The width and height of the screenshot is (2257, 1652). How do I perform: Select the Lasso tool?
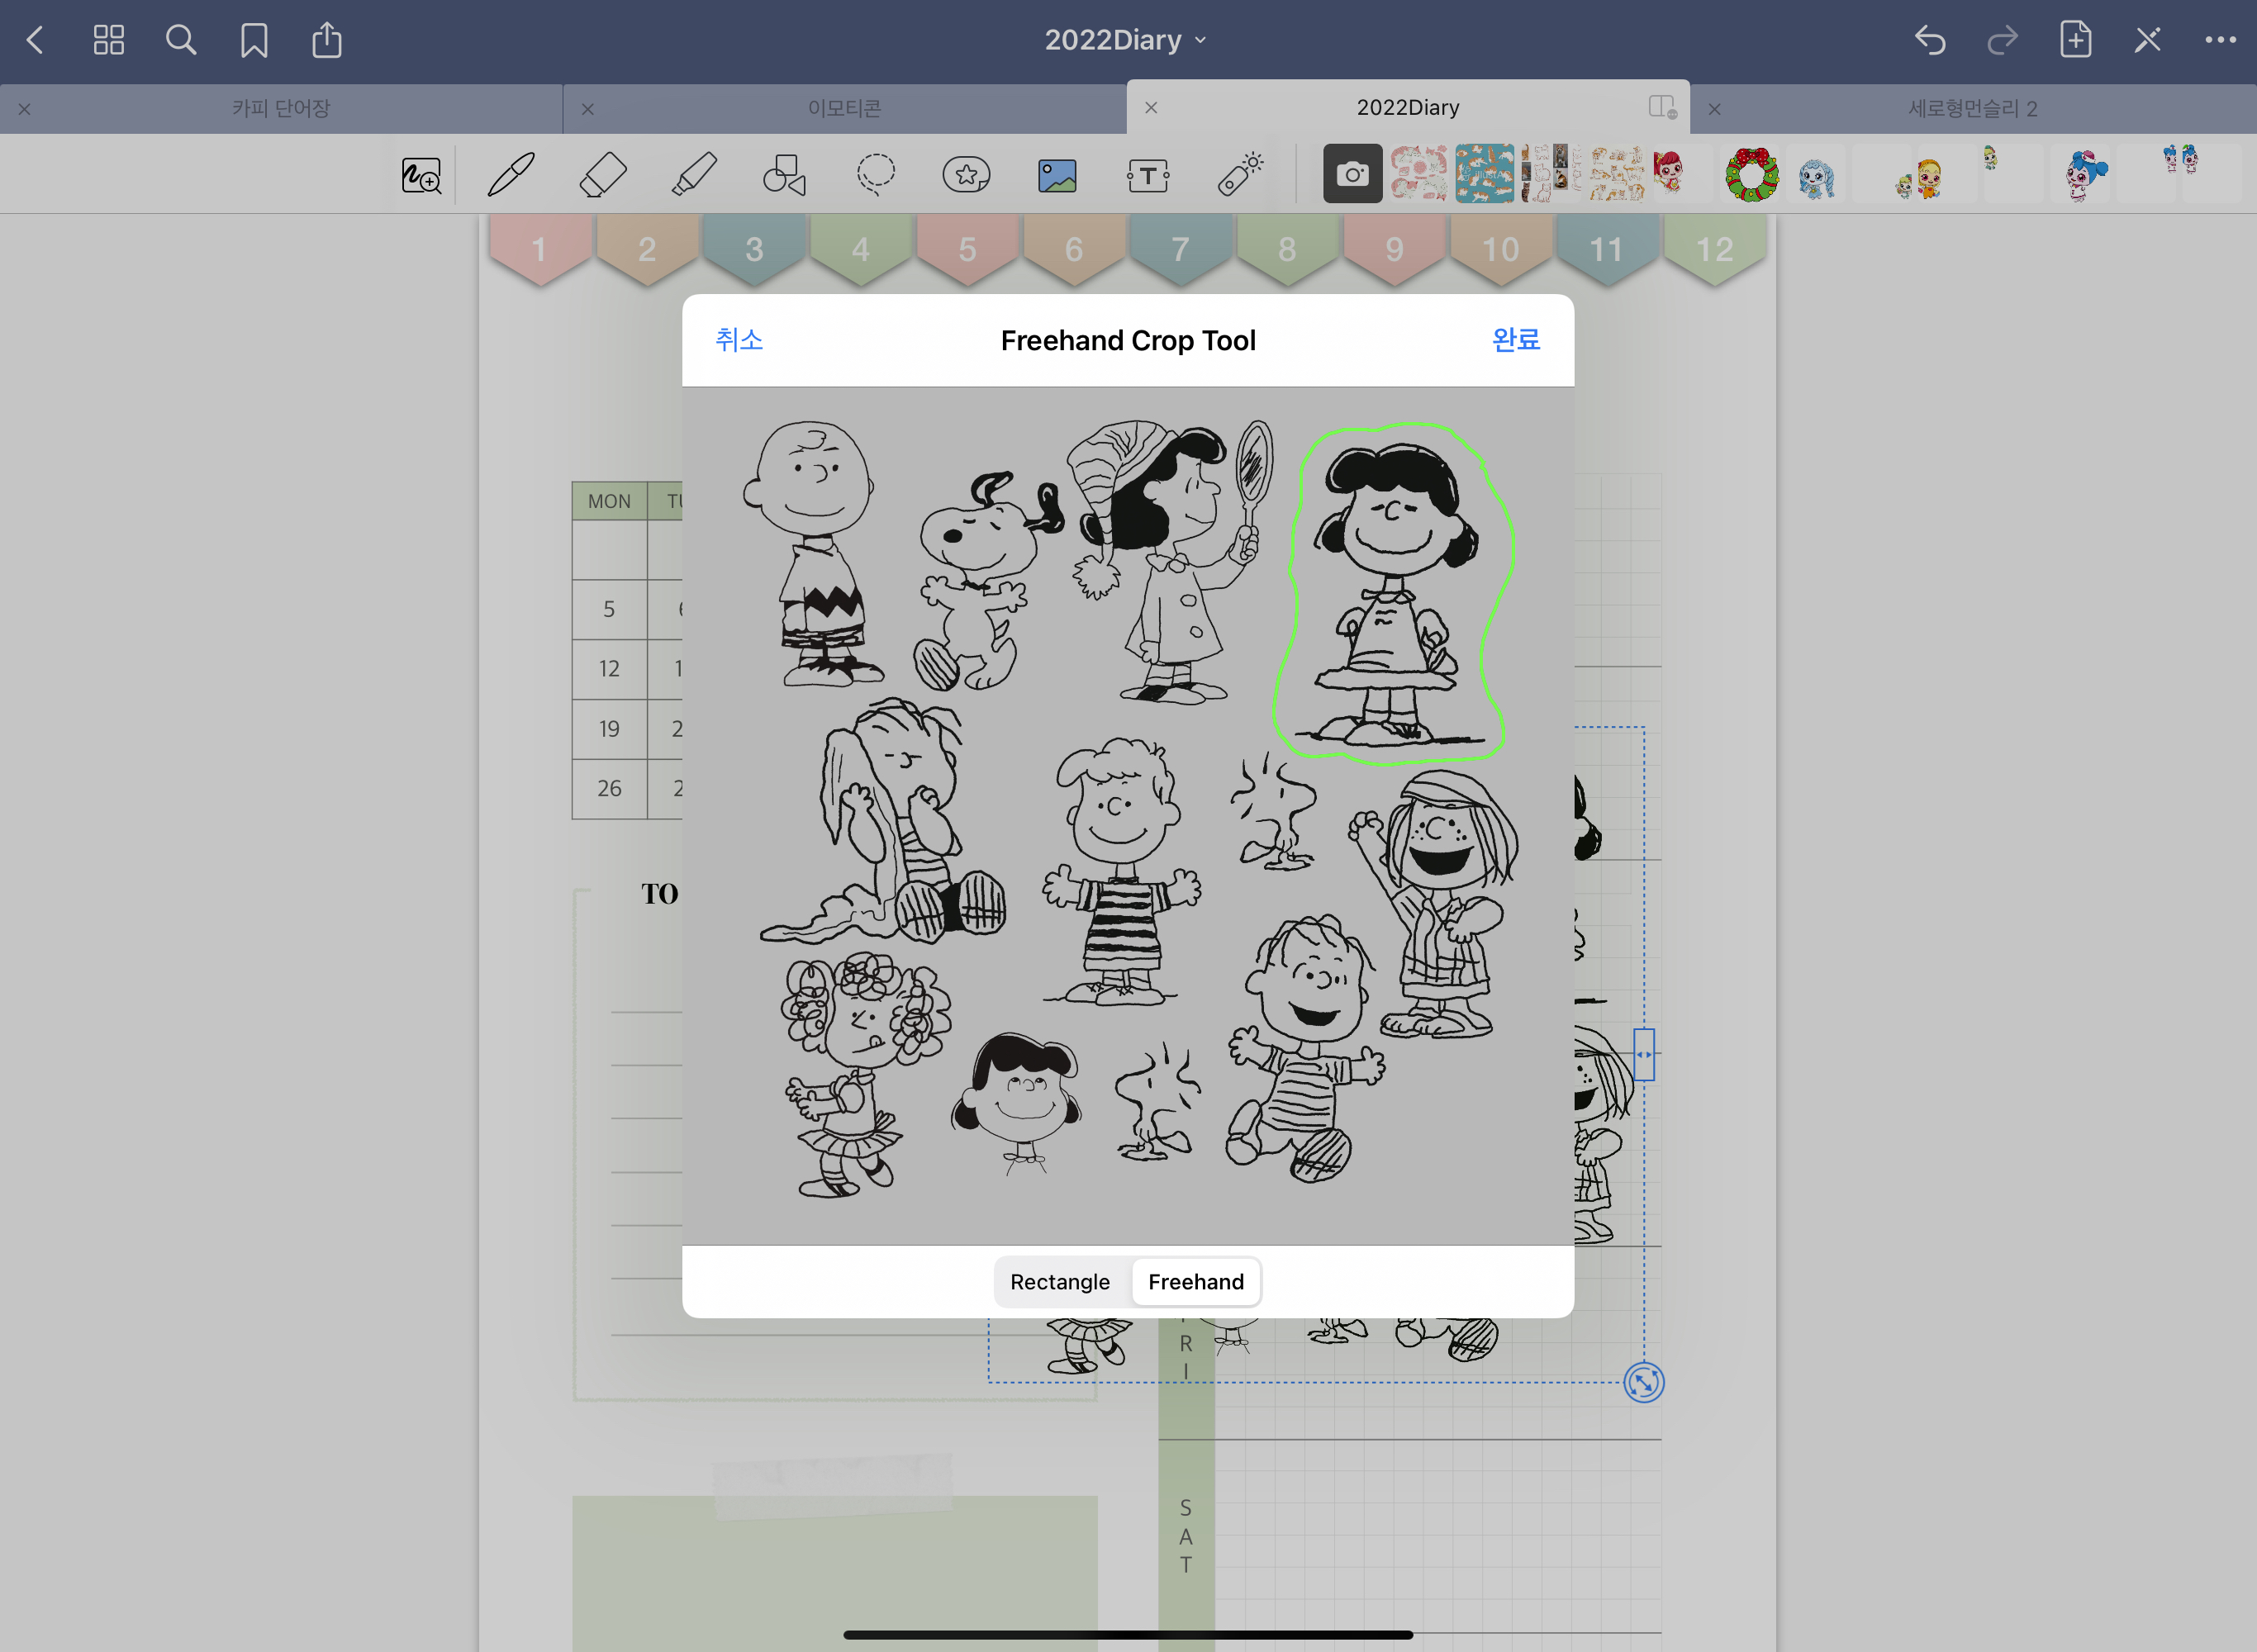tap(875, 175)
